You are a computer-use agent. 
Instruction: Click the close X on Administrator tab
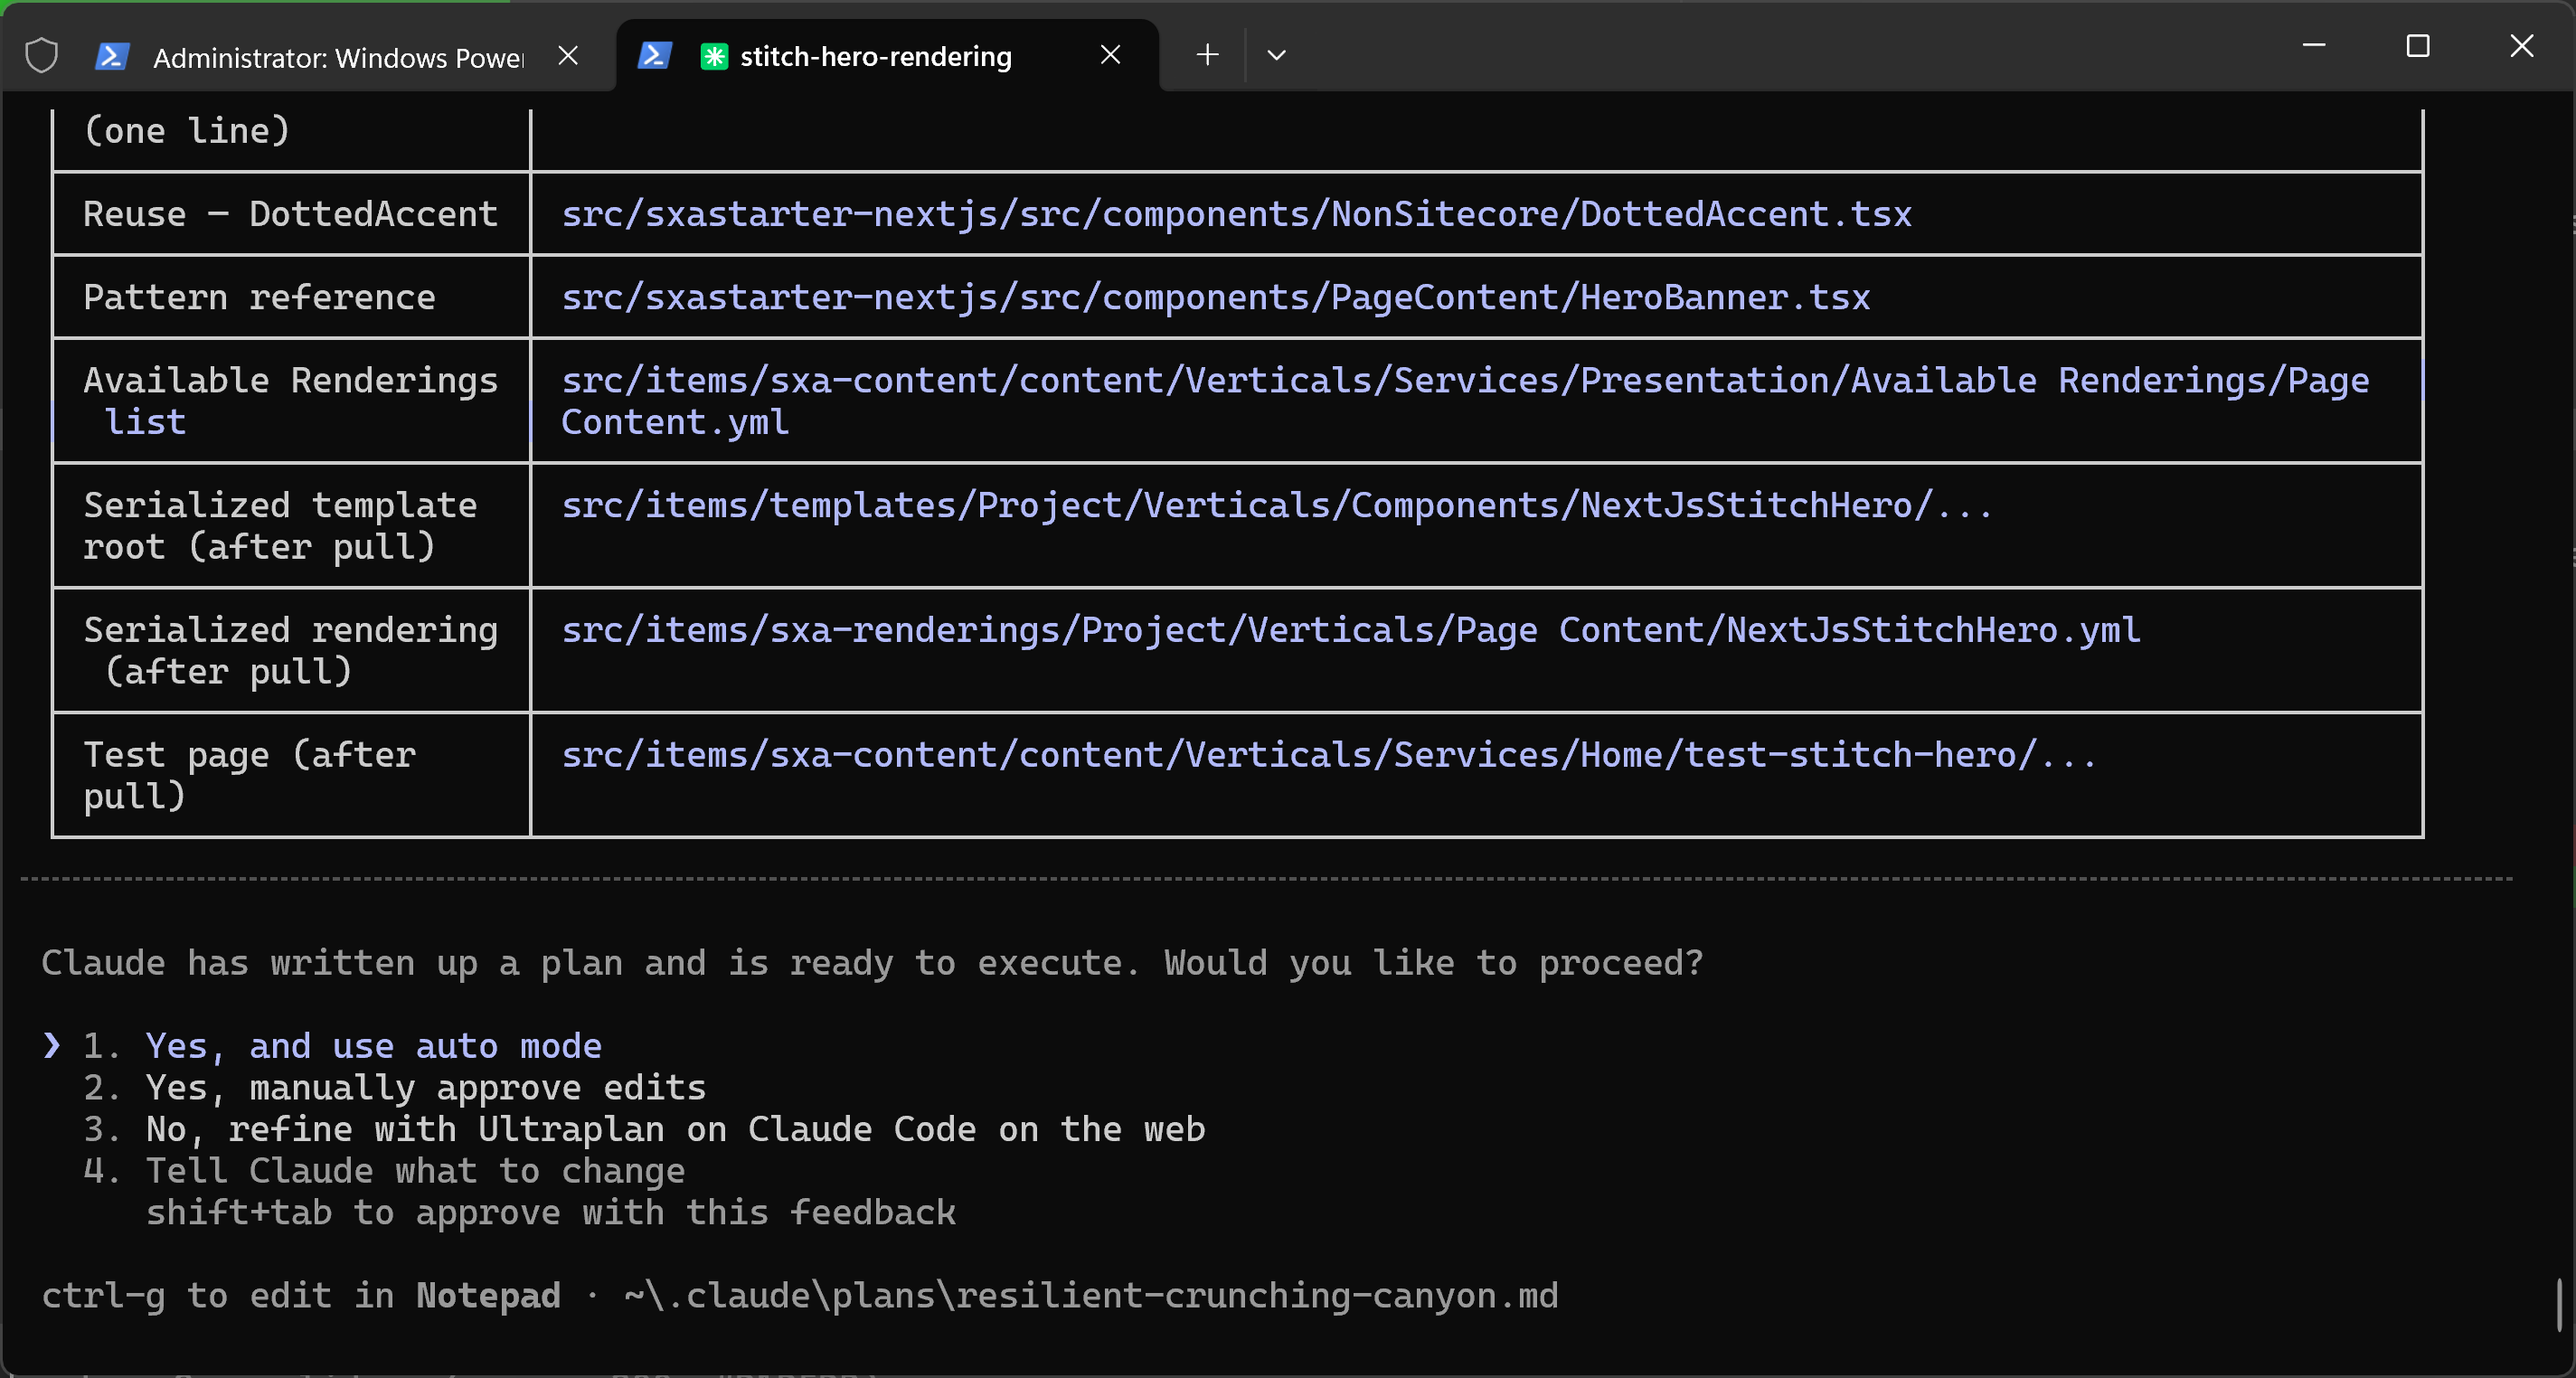coord(568,56)
